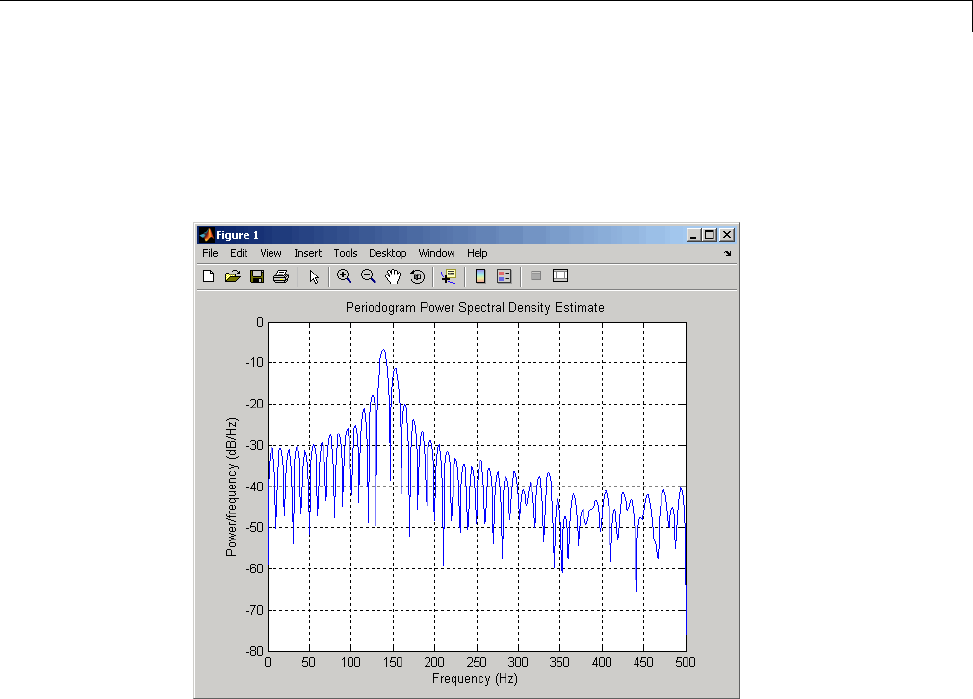Select the Pan hand tool

pyautogui.click(x=393, y=276)
